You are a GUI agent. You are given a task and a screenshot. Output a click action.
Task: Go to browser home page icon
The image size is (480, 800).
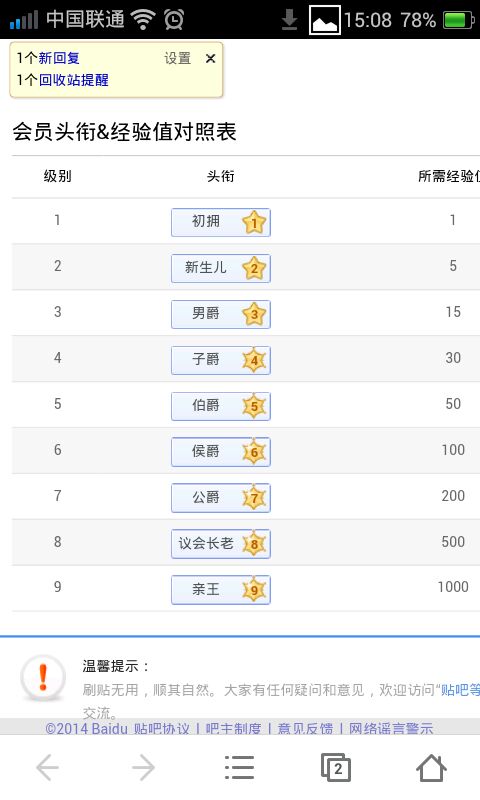tap(432, 767)
